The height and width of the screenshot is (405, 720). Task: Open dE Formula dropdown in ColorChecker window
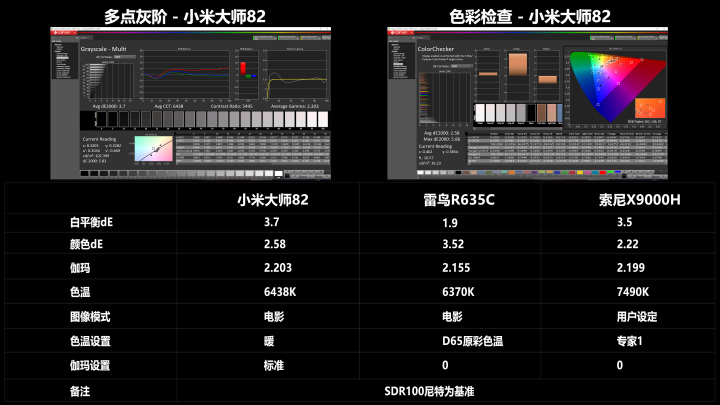[x=461, y=66]
